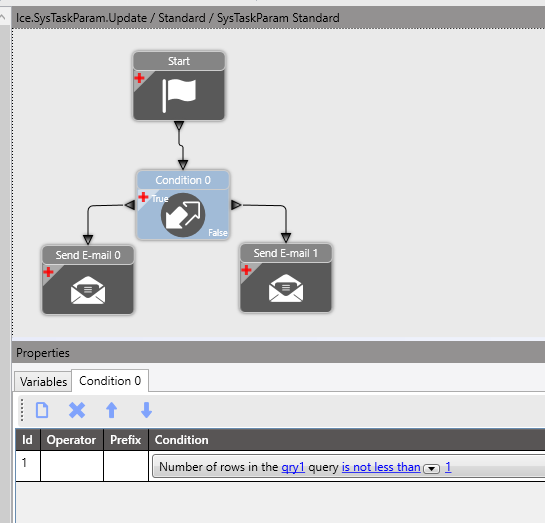Delete condition row with blue X icon

pyautogui.click(x=77, y=410)
